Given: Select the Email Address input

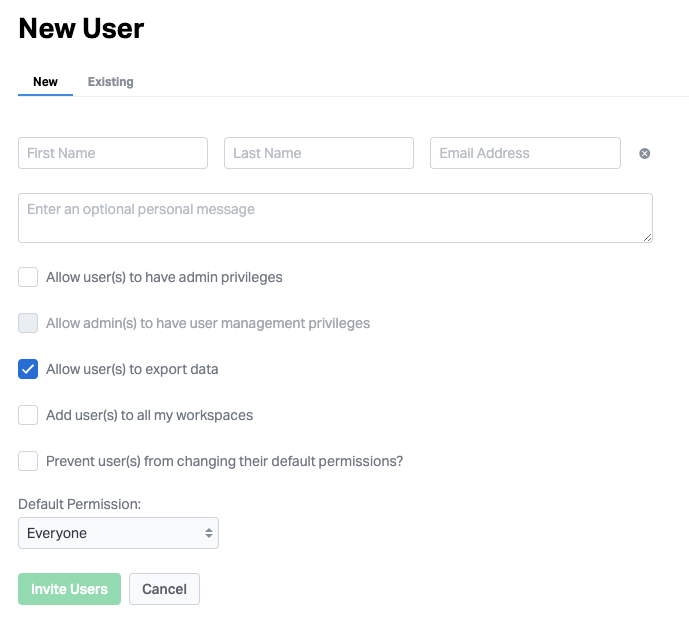Looking at the screenshot, I should coord(525,153).
